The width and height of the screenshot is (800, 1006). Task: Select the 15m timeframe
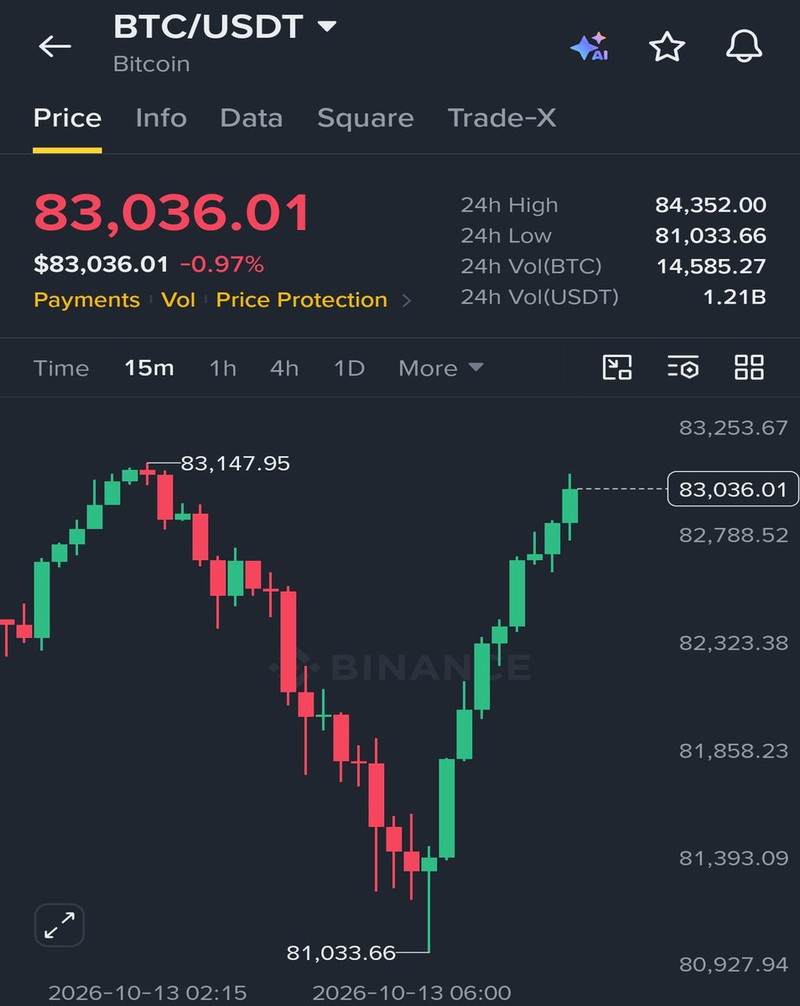click(149, 368)
